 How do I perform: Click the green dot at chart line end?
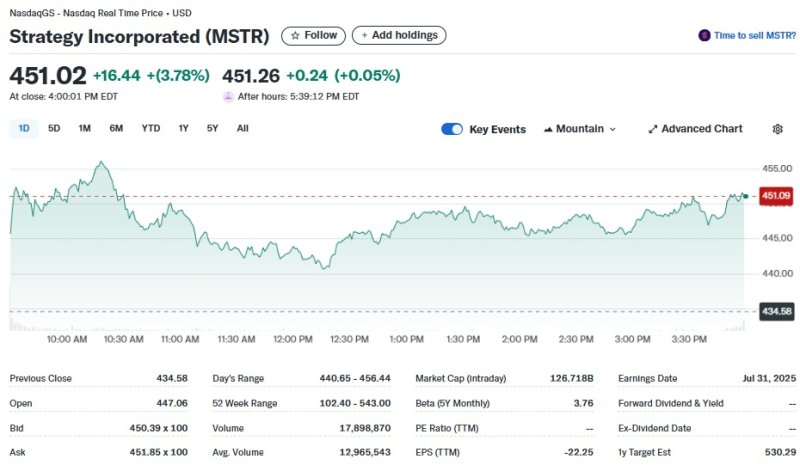coord(745,195)
